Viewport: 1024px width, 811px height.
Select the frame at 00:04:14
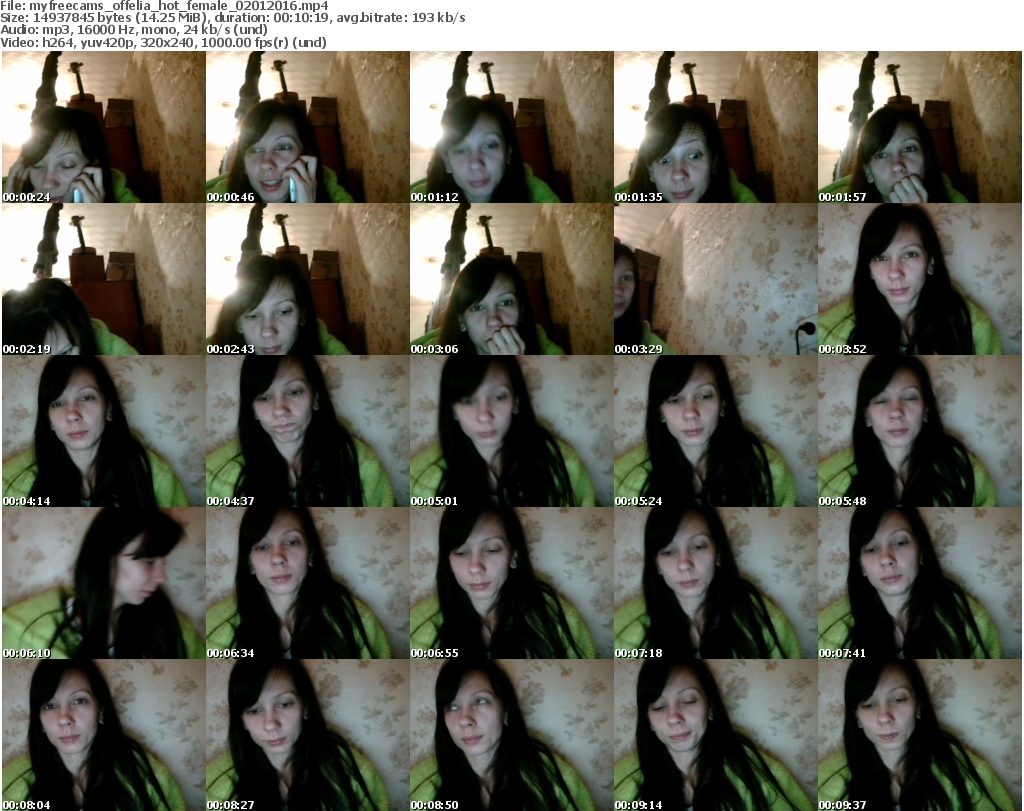coord(104,432)
